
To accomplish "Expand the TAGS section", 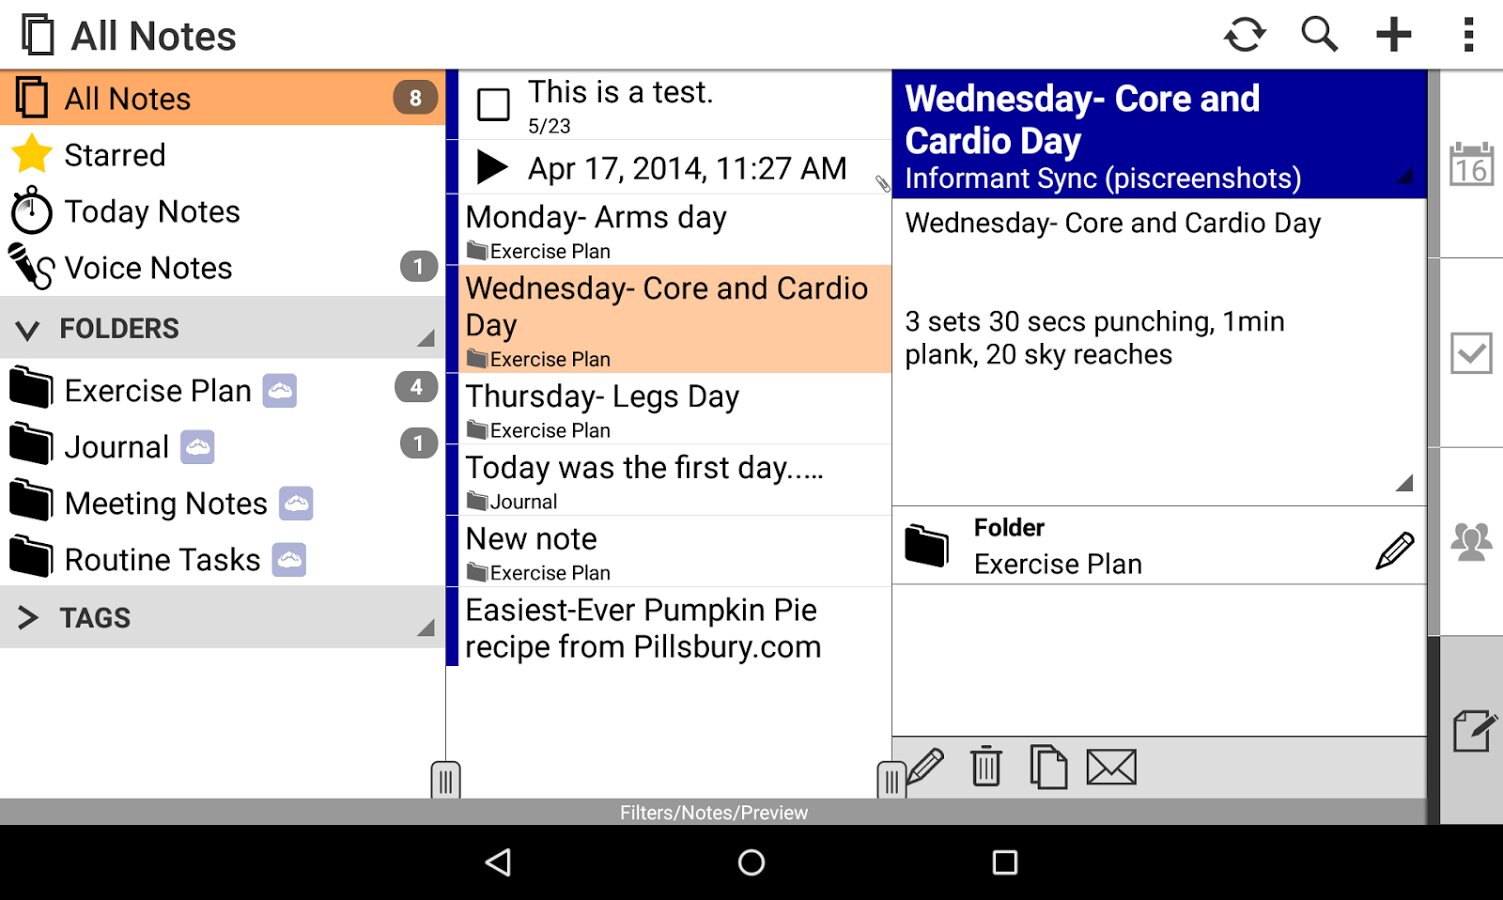I will pos(28,618).
